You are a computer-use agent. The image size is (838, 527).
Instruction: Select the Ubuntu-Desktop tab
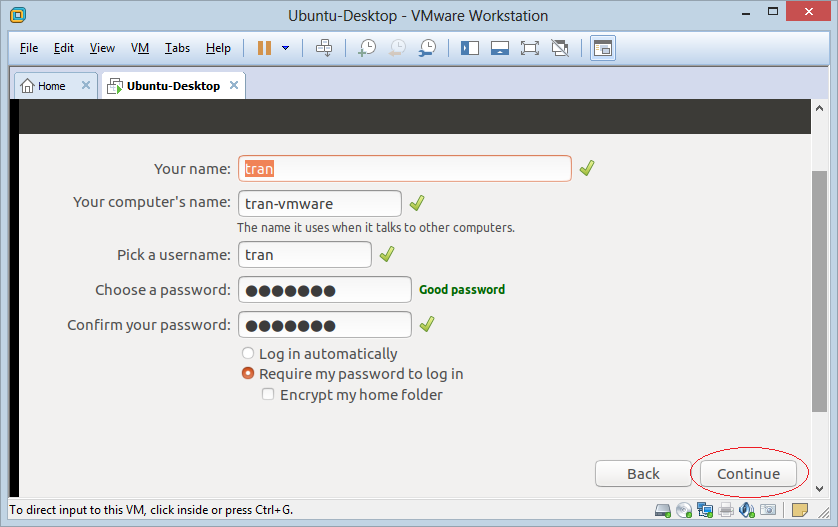tap(173, 86)
